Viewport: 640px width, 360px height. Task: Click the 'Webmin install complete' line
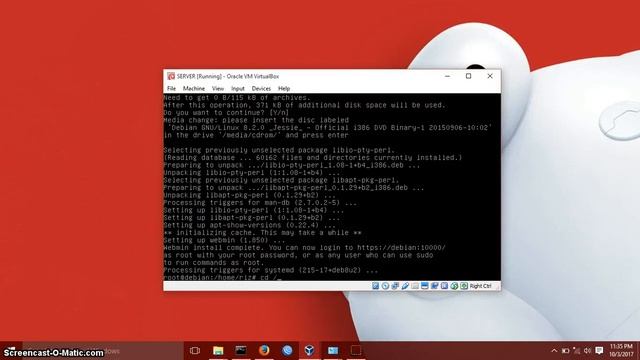pyautogui.click(x=304, y=248)
